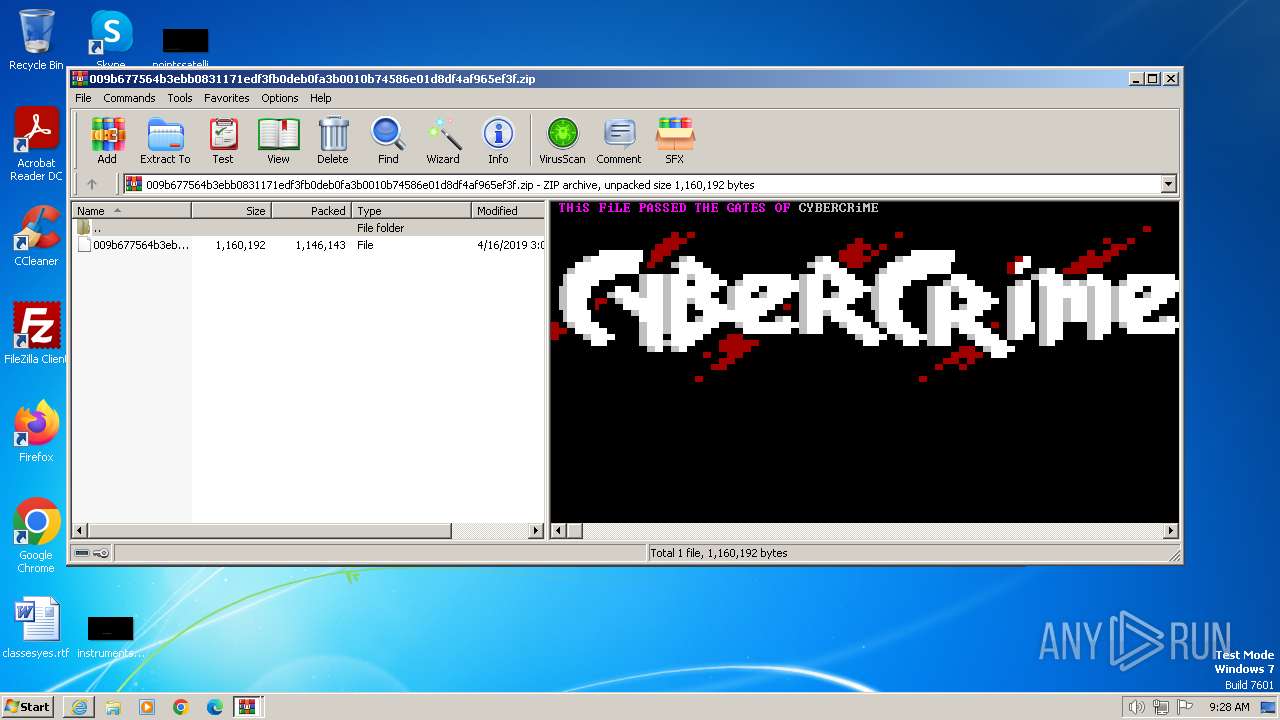Sort by Packed column header

pyautogui.click(x=312, y=210)
